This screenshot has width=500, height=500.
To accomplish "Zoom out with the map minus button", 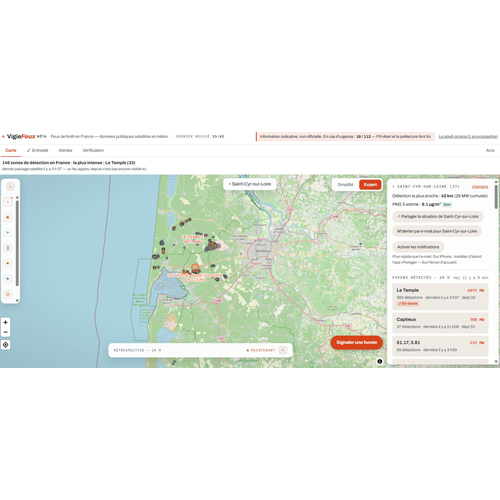I will coord(5,332).
